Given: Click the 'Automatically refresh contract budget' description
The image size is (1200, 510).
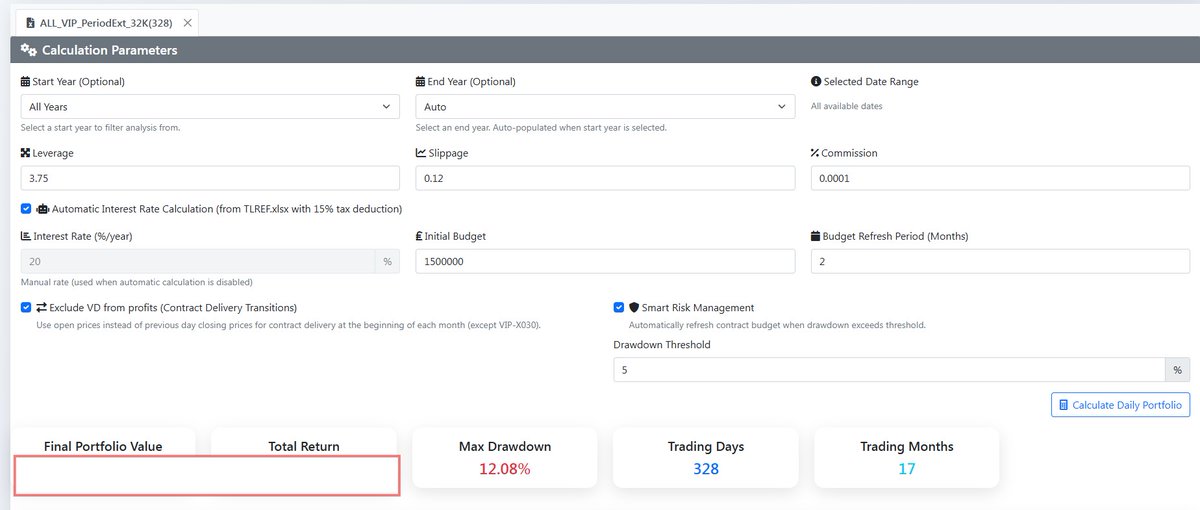Looking at the screenshot, I should point(777,325).
